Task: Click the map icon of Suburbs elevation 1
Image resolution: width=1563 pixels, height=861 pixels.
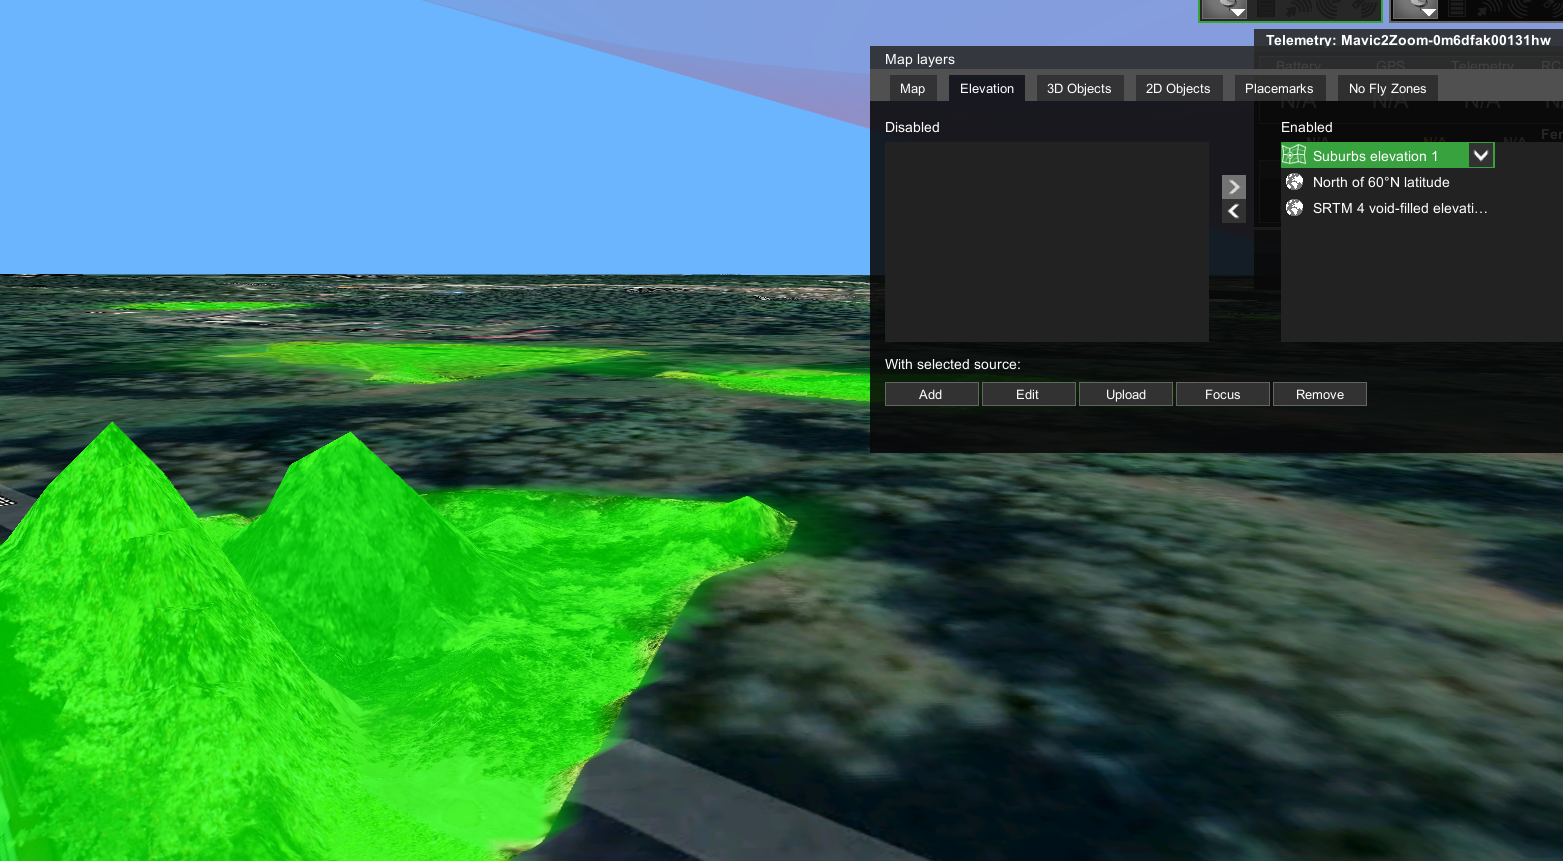Action: click(x=1294, y=155)
